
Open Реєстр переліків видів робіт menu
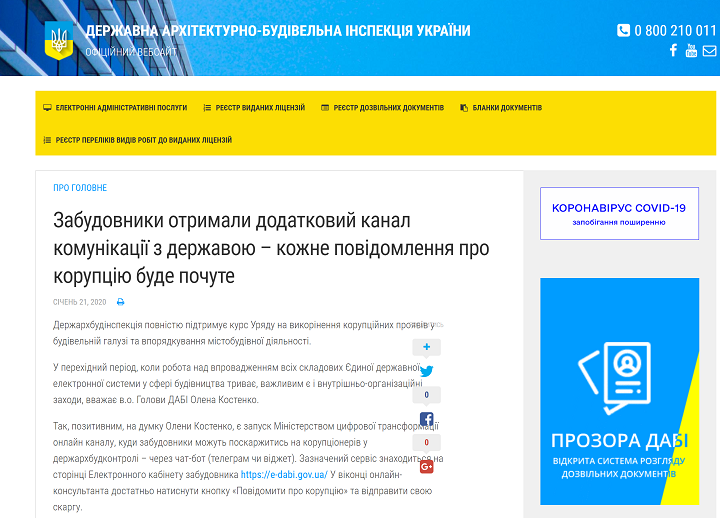point(137,140)
